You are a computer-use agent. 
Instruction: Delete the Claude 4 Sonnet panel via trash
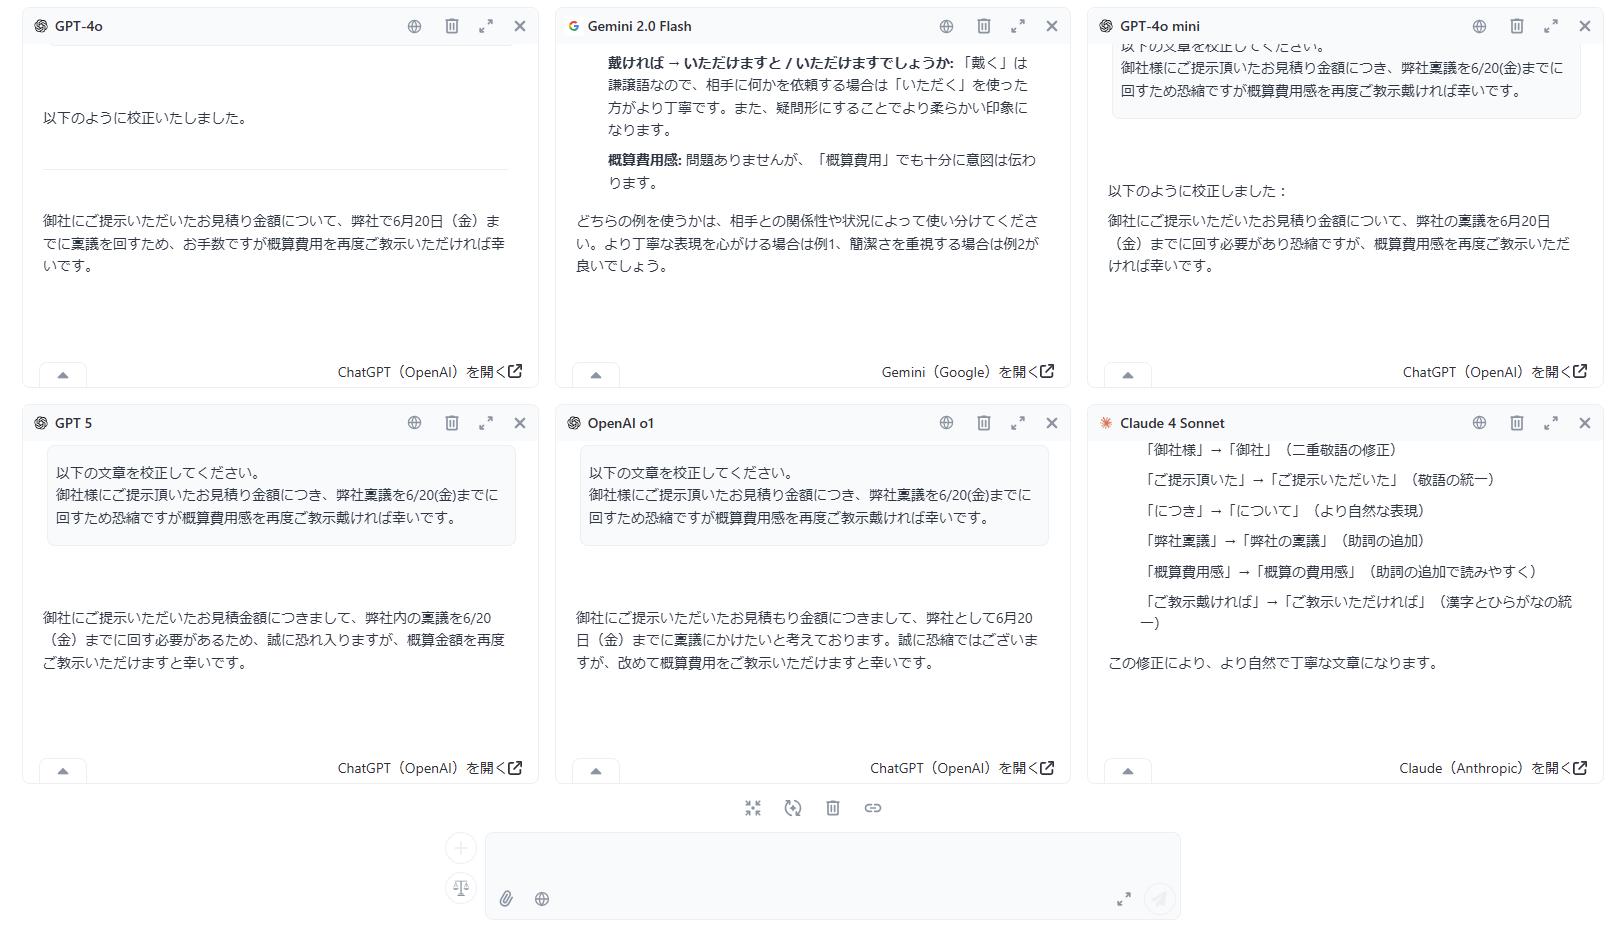[1517, 423]
